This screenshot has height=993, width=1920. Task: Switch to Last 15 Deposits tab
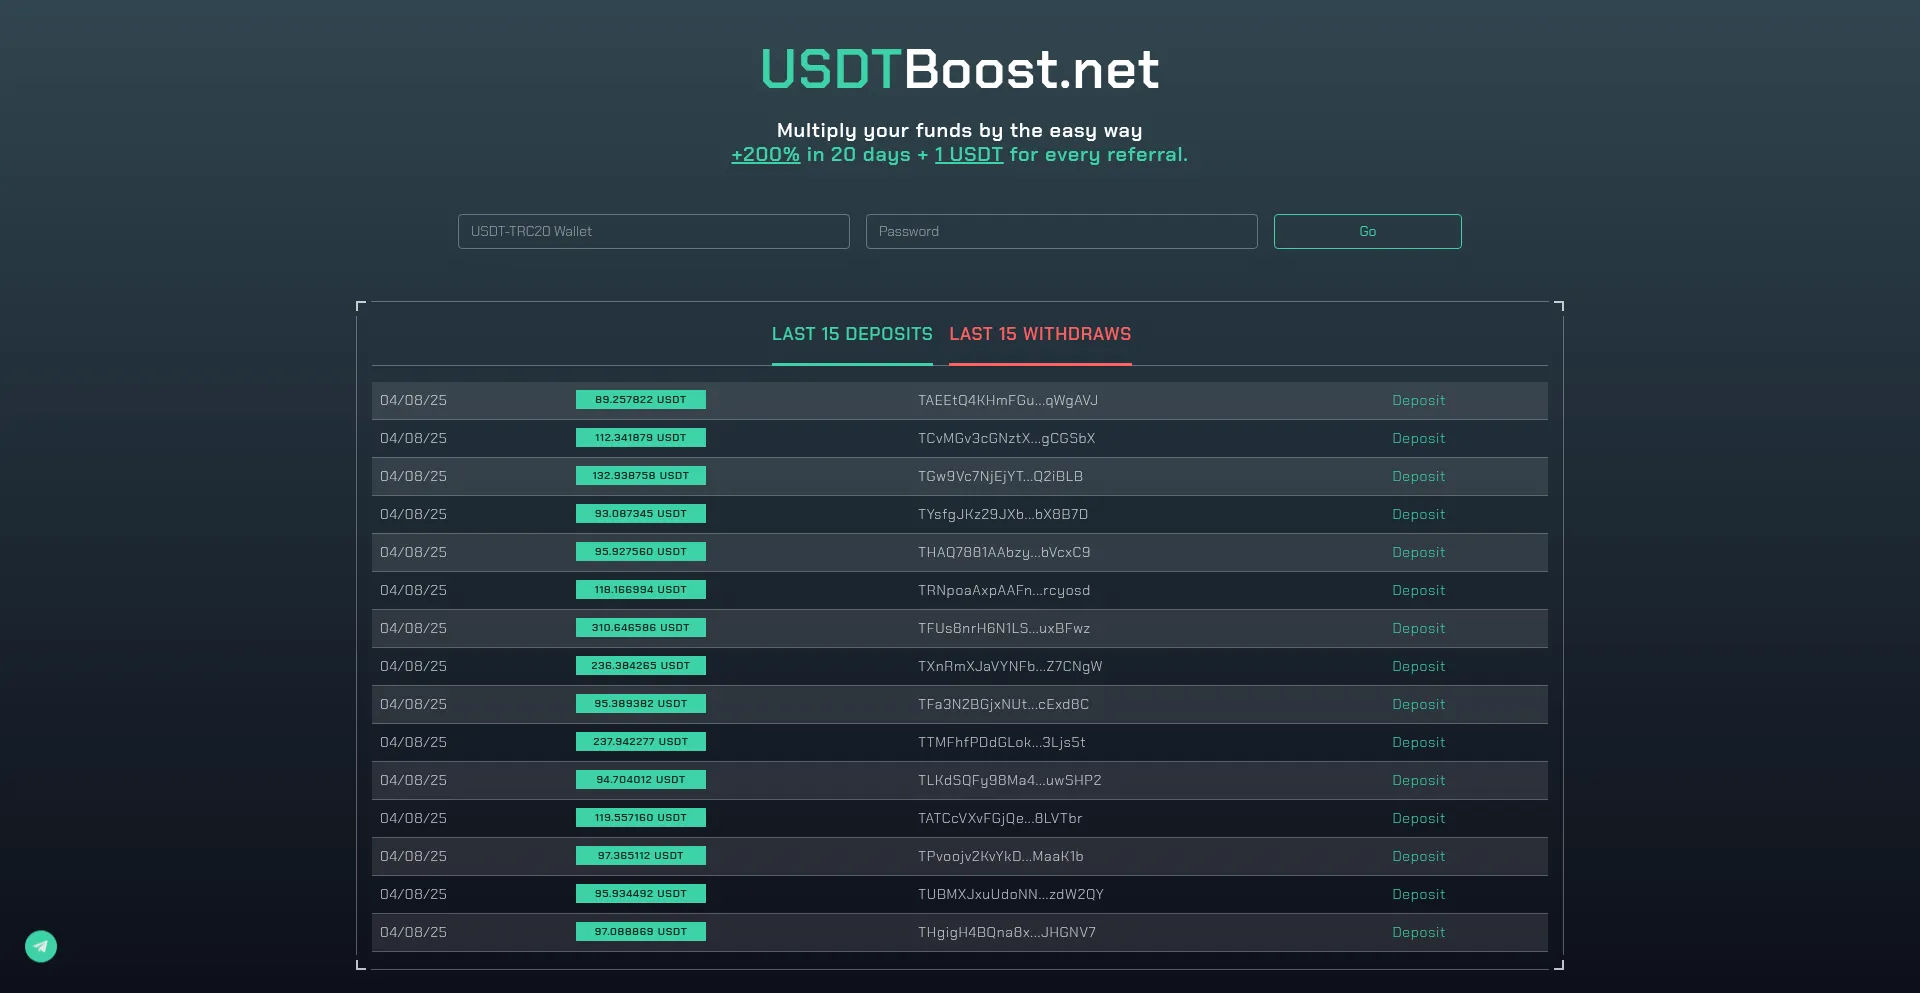852,334
